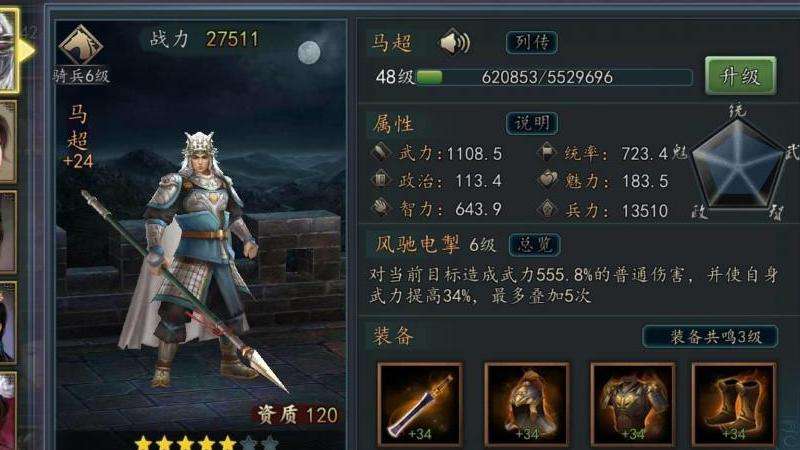Open the 总览 skill overview
Image resolution: width=800 pixels, height=450 pixels.
pyautogui.click(x=535, y=245)
